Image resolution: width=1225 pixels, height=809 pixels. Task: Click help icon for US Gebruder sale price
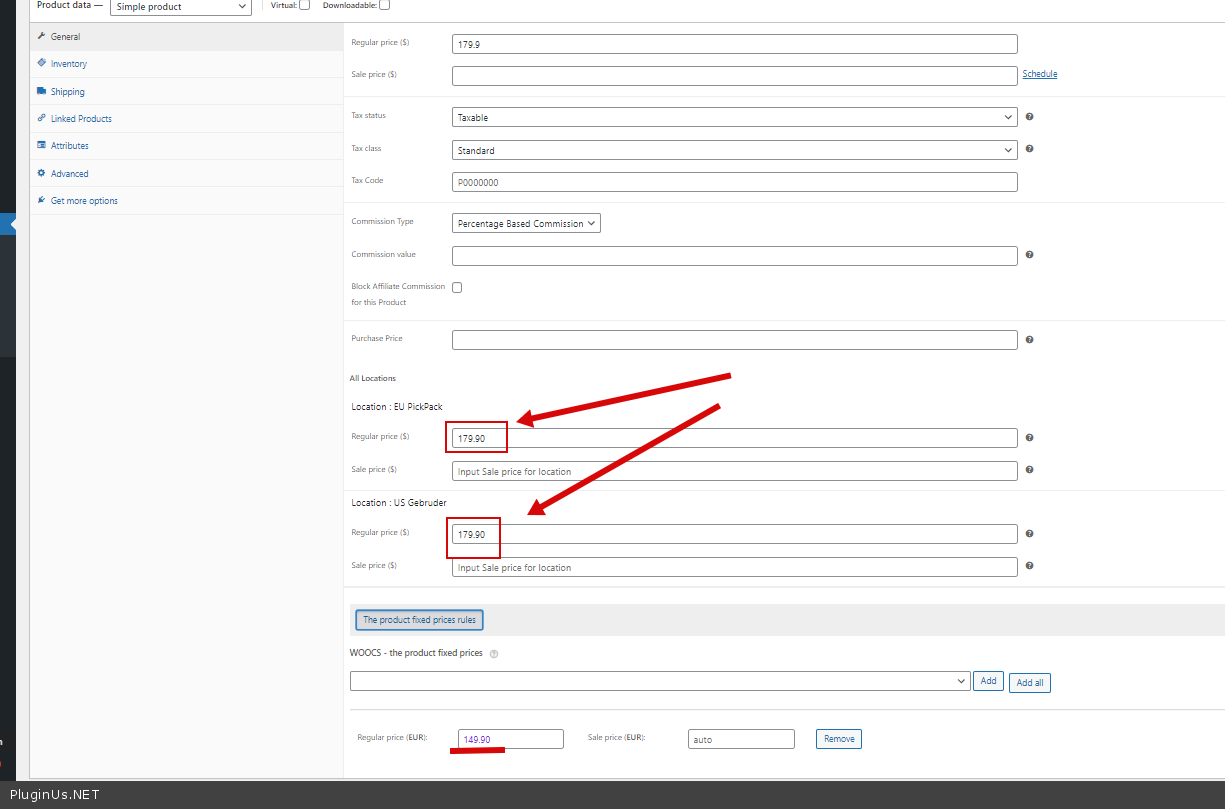1029,566
